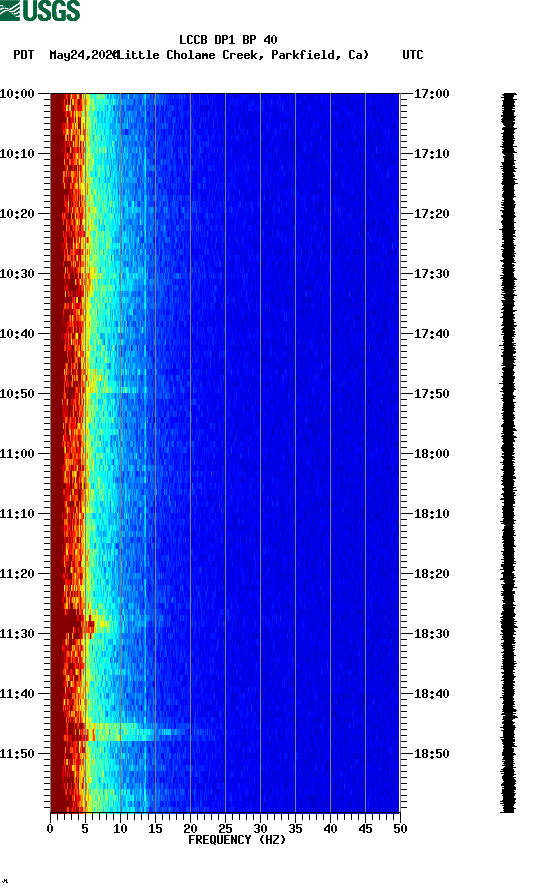
Task: Click the FREQUENCY (HZ) axis label
Action: [237, 840]
